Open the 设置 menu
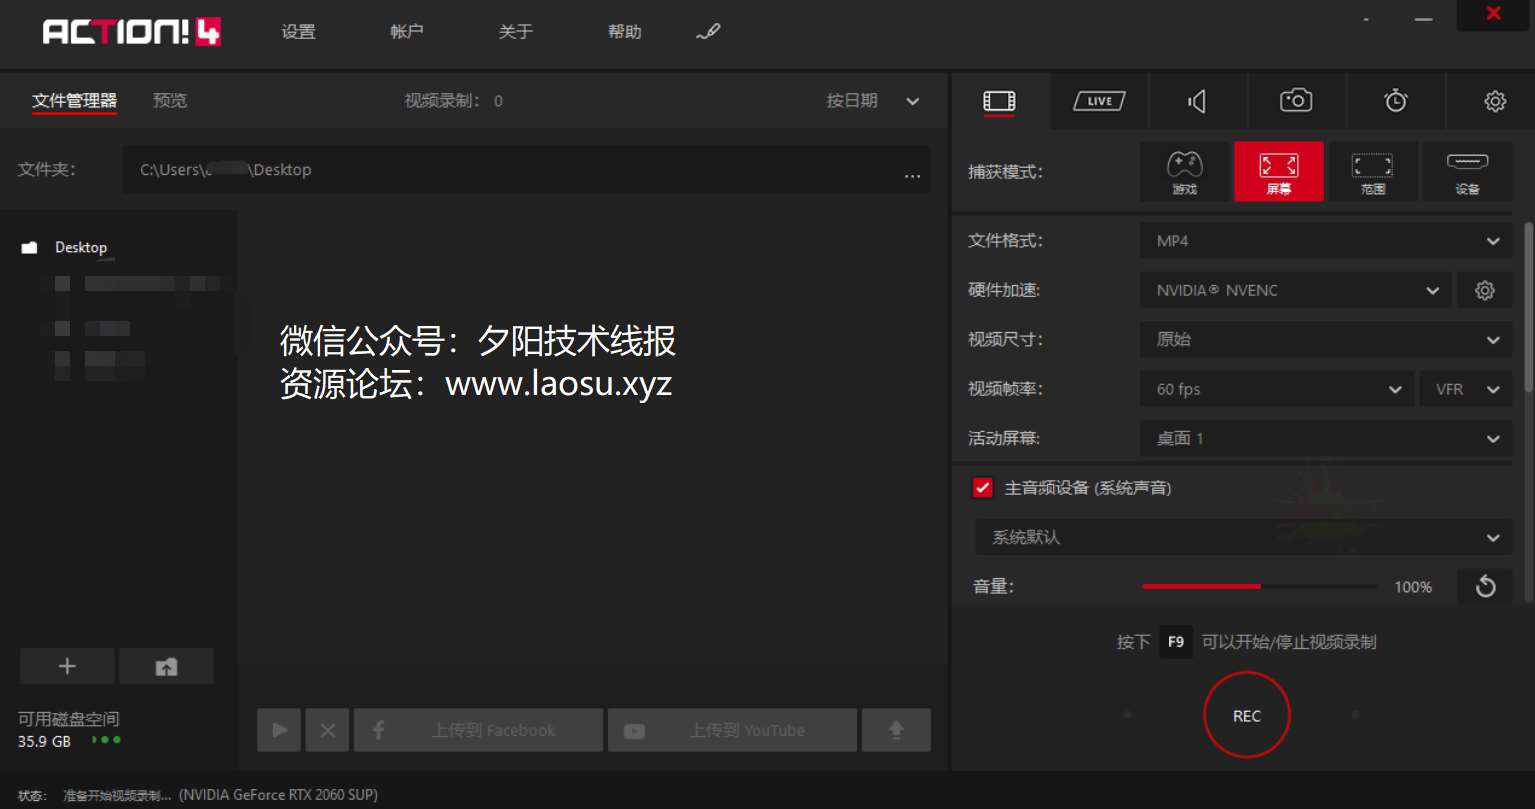This screenshot has height=809, width=1535. pos(298,32)
